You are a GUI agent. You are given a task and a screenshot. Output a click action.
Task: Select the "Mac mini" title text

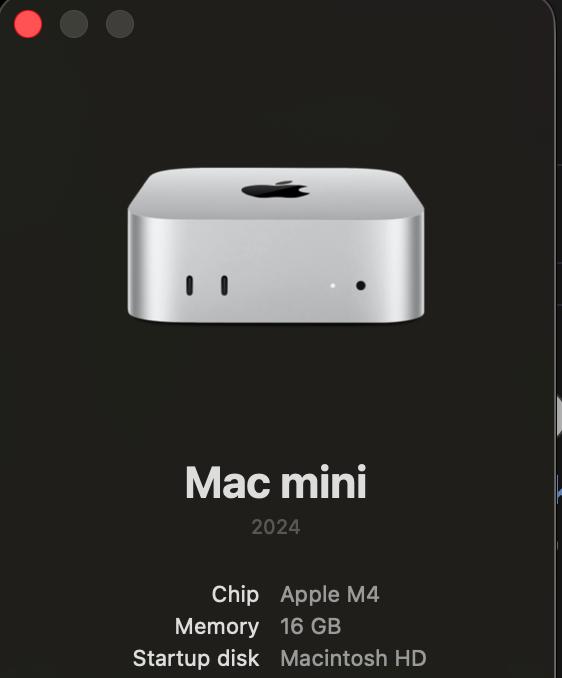coord(276,483)
